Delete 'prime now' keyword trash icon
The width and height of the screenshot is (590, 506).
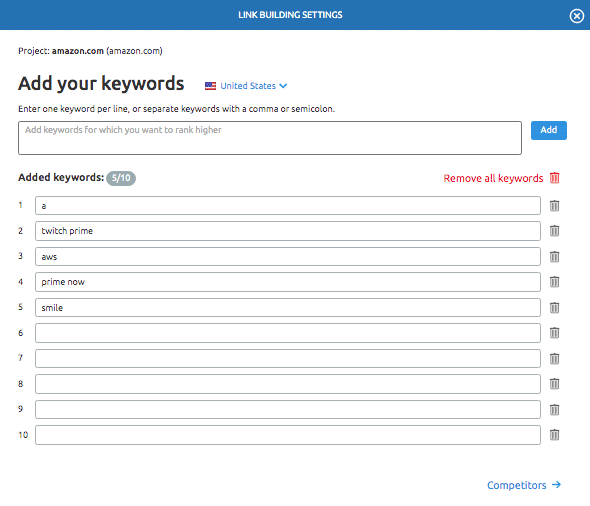tap(554, 282)
